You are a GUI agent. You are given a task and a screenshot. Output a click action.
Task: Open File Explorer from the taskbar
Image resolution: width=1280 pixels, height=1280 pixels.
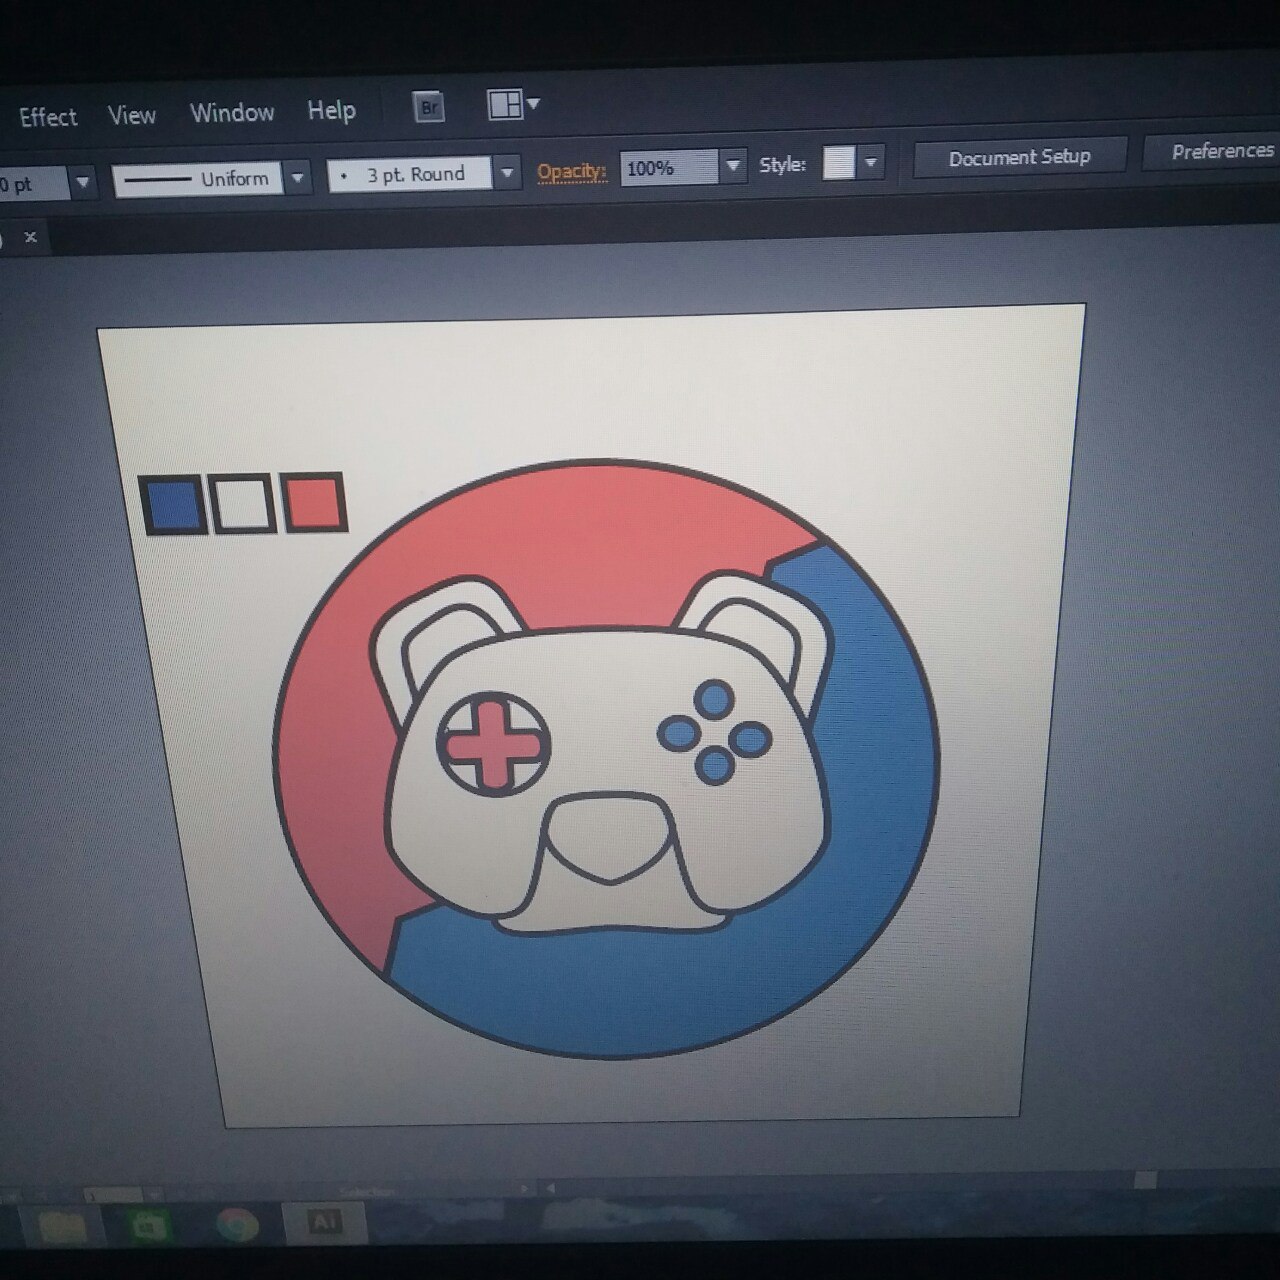pos(62,1224)
